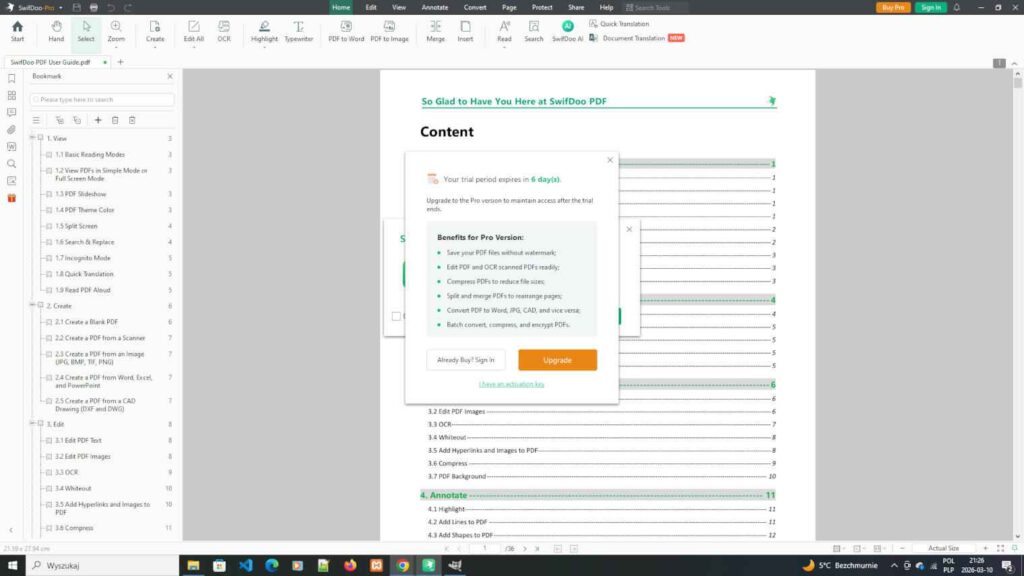Click the 'I have an activation key' link
1024x576 pixels.
[513, 383]
